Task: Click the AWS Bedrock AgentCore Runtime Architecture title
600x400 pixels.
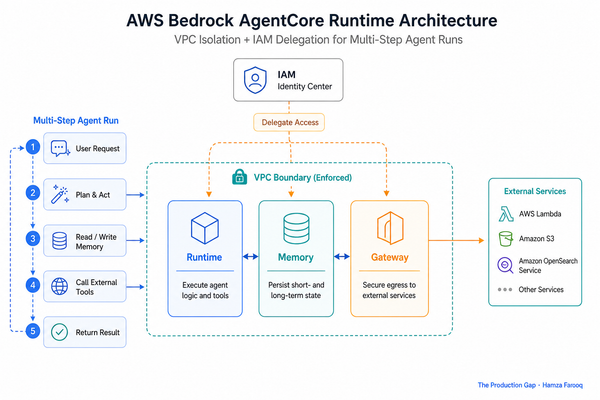Action: point(311,20)
